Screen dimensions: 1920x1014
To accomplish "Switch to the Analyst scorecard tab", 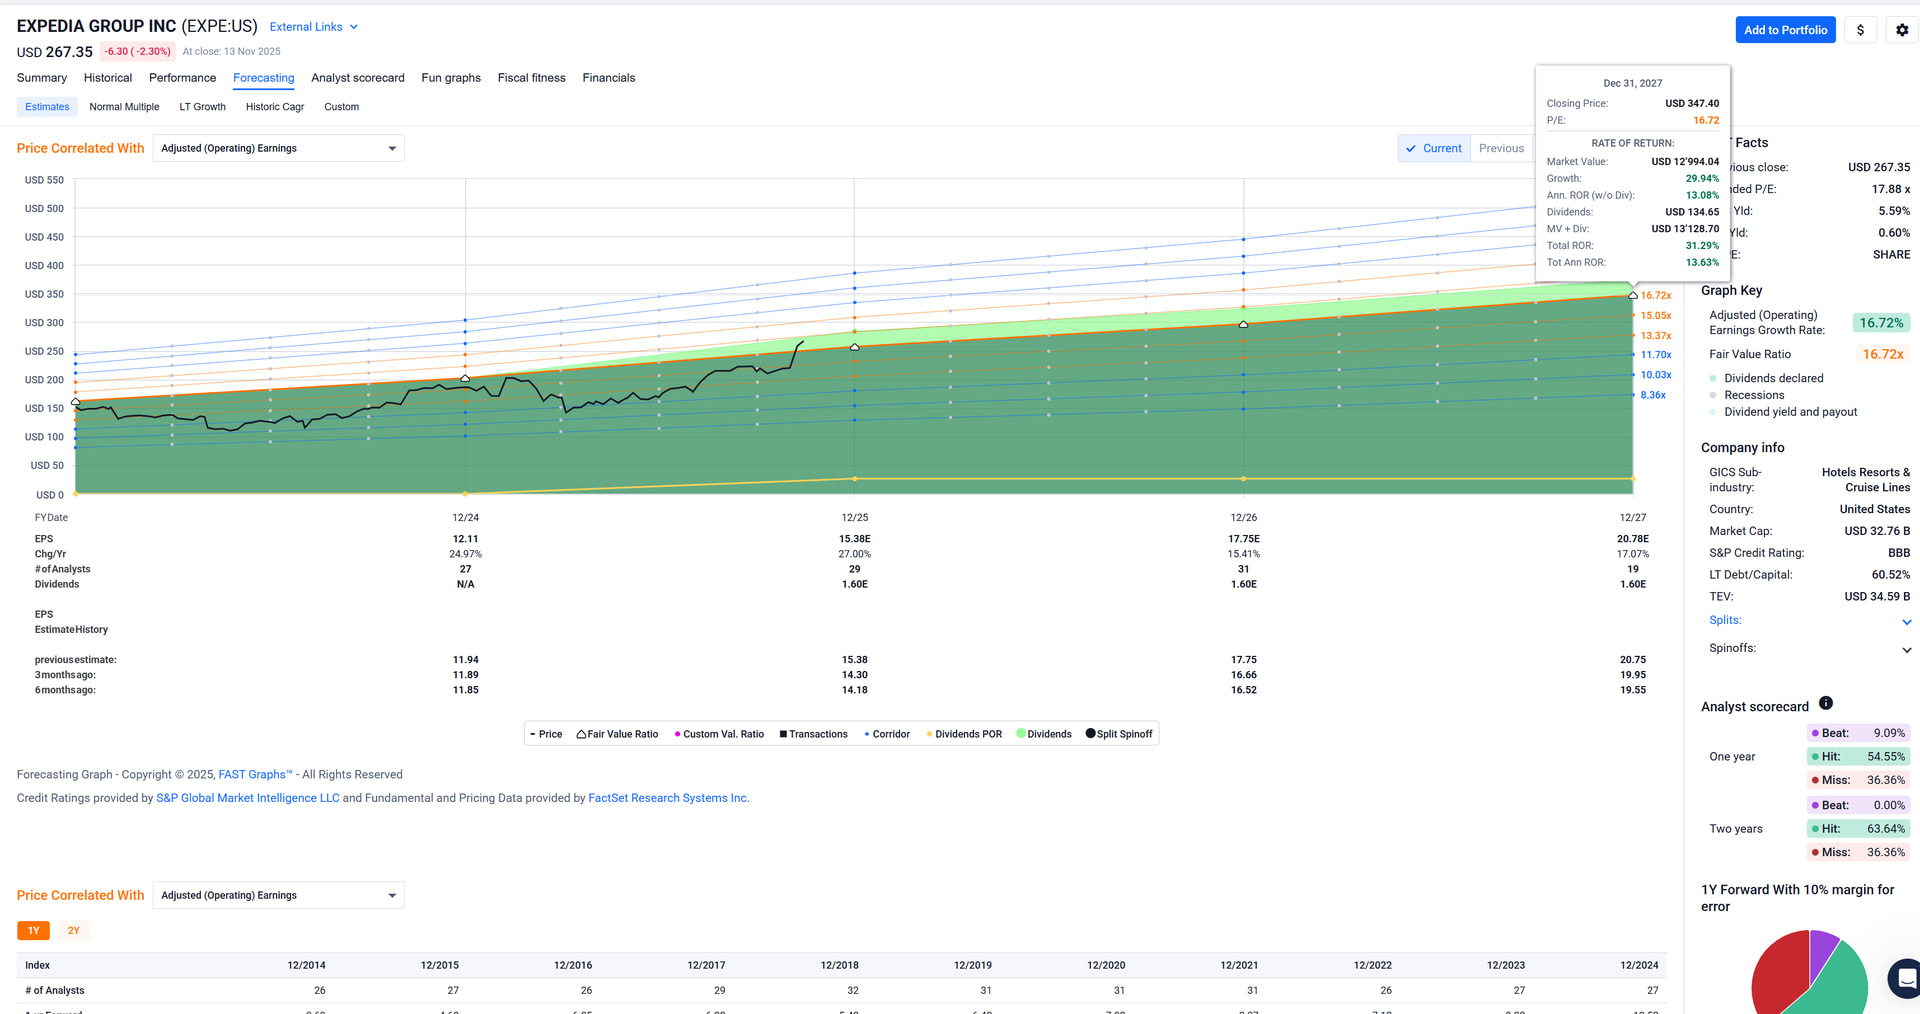I will [357, 78].
